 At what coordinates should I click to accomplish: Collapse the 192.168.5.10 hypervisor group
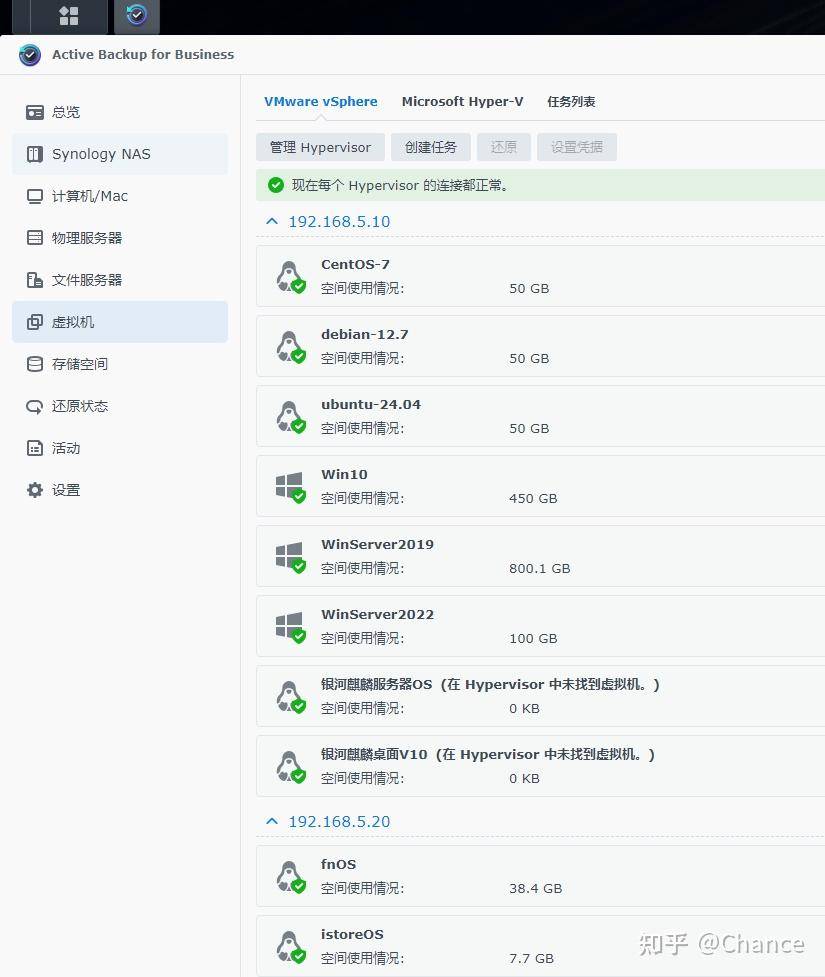(x=272, y=221)
